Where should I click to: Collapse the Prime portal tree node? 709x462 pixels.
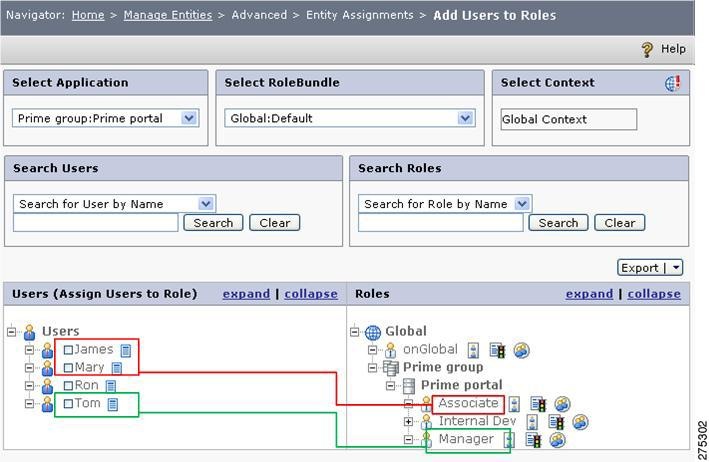click(x=390, y=386)
